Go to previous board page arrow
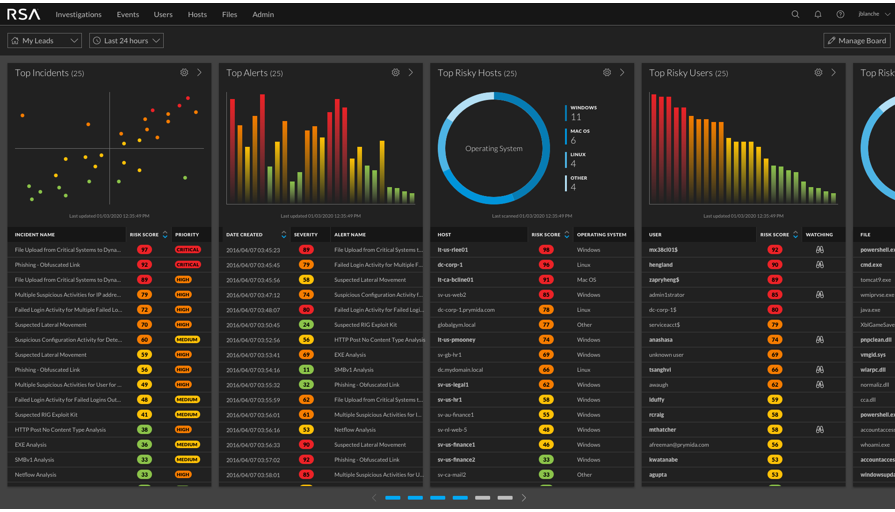The height and width of the screenshot is (512, 895). pos(374,498)
